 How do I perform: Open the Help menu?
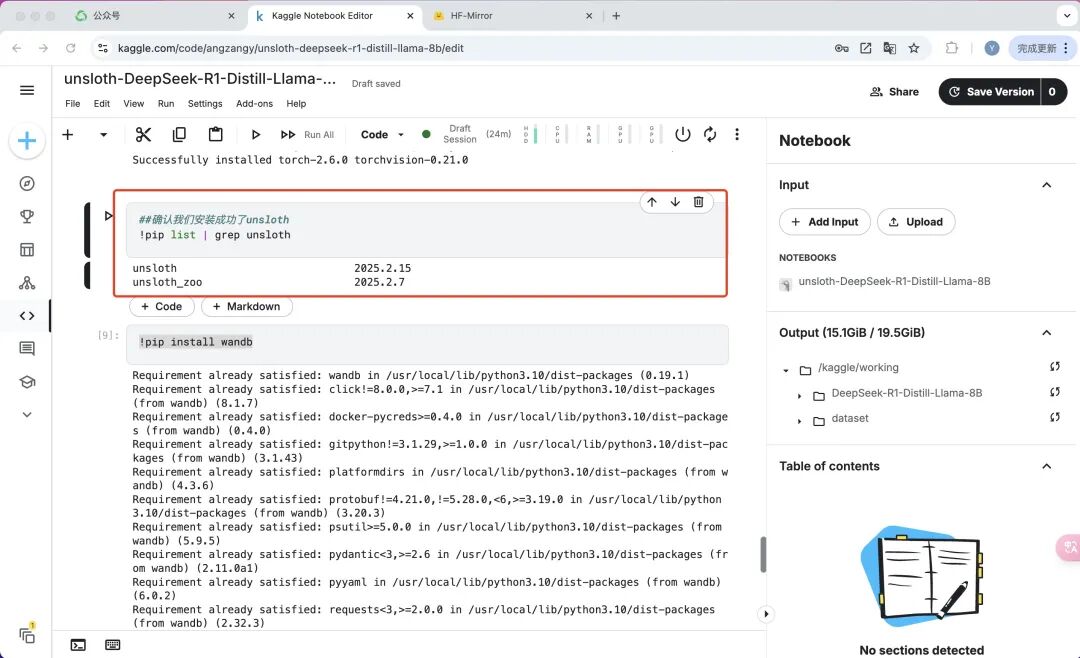click(296, 103)
